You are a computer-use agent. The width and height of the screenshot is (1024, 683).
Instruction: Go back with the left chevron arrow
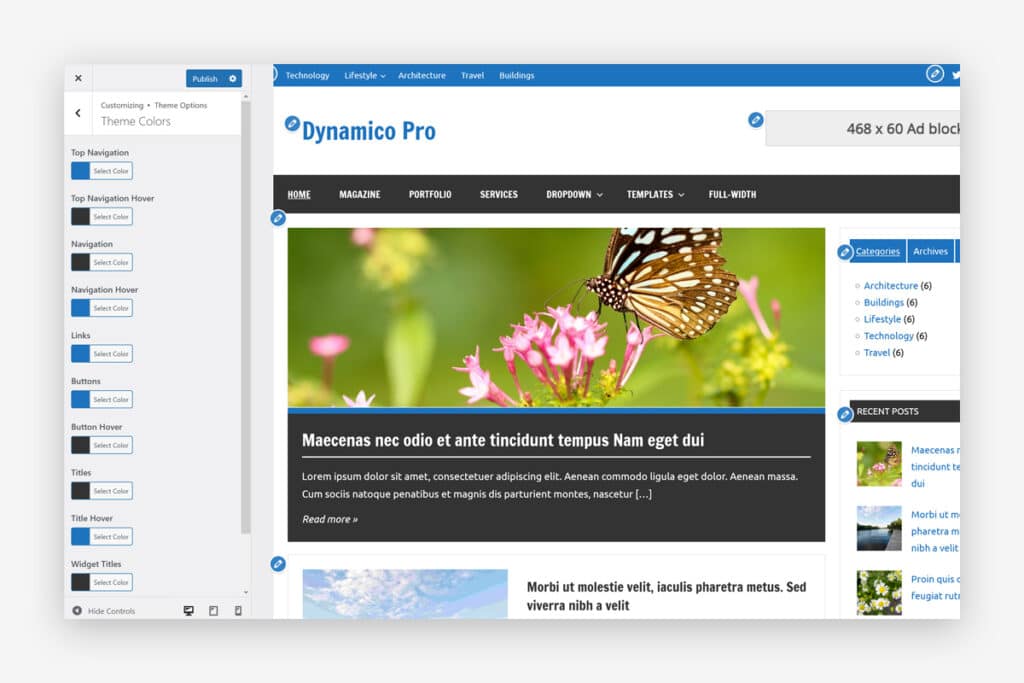pyautogui.click(x=78, y=113)
